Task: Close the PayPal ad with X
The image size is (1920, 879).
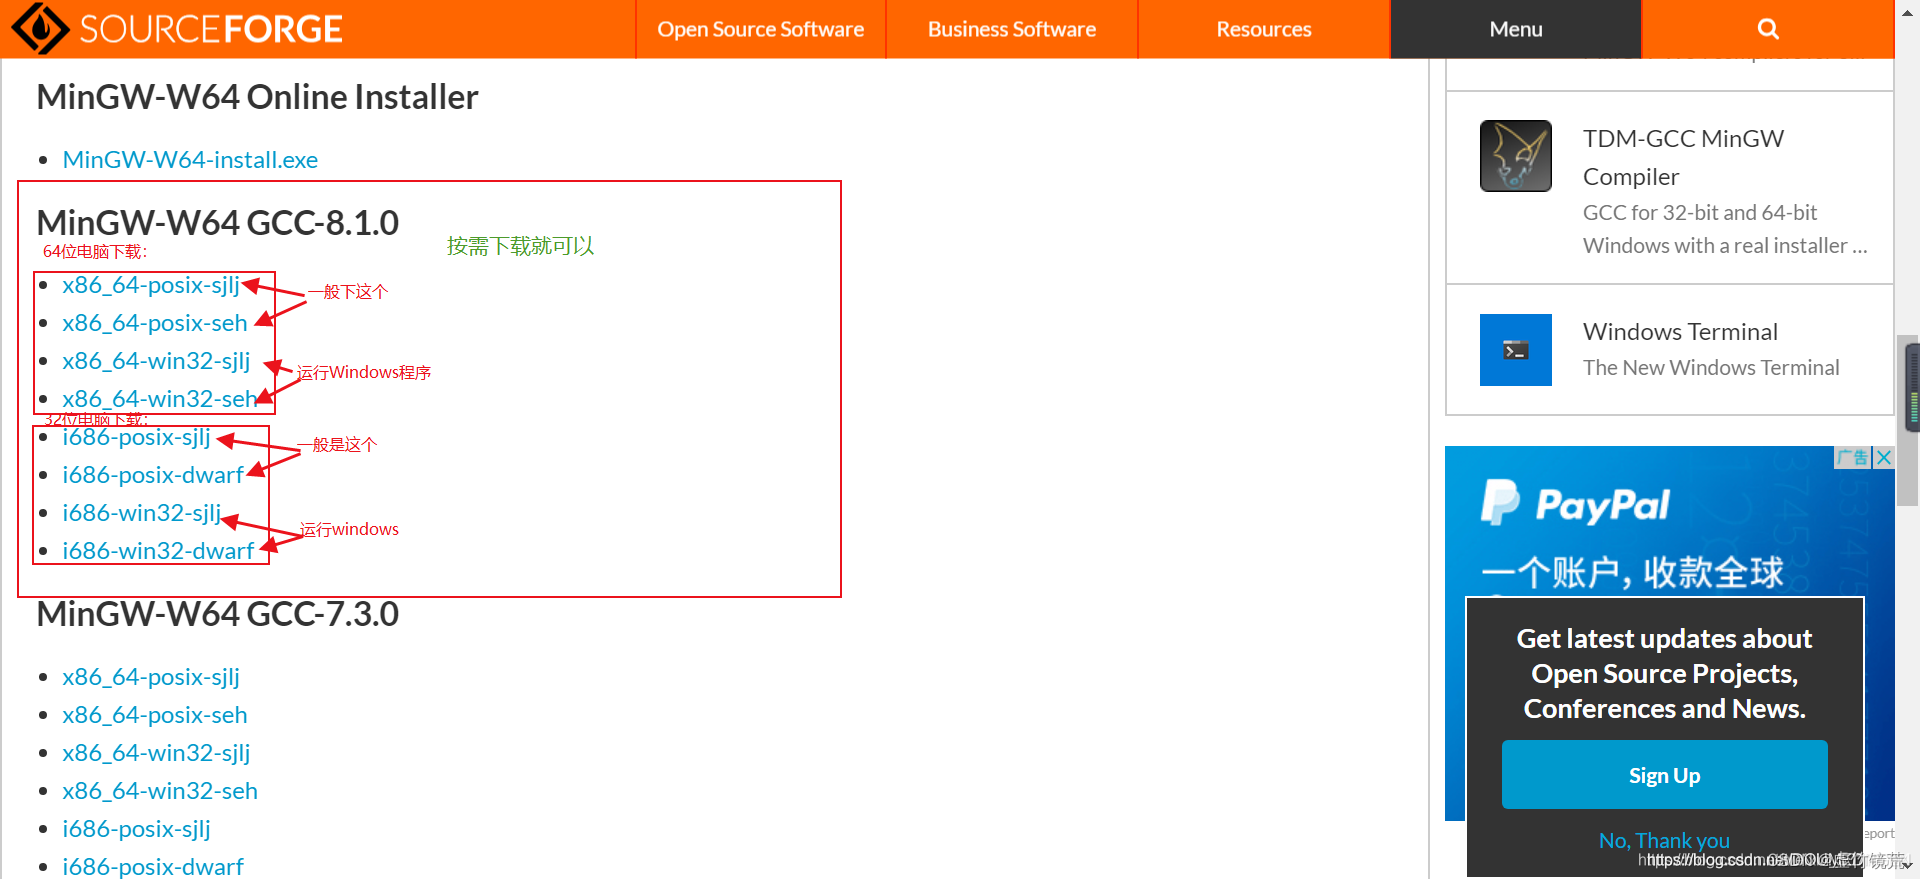Action: (1884, 457)
